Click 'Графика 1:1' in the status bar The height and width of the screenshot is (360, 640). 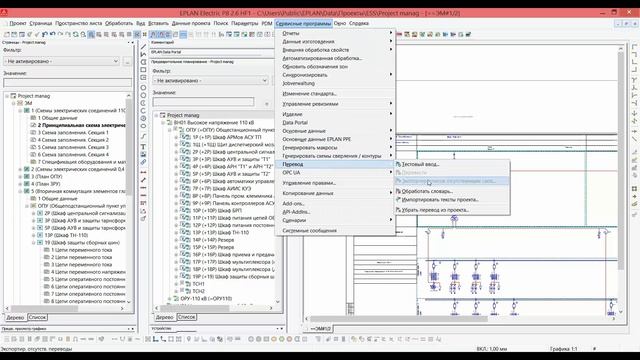(563, 349)
